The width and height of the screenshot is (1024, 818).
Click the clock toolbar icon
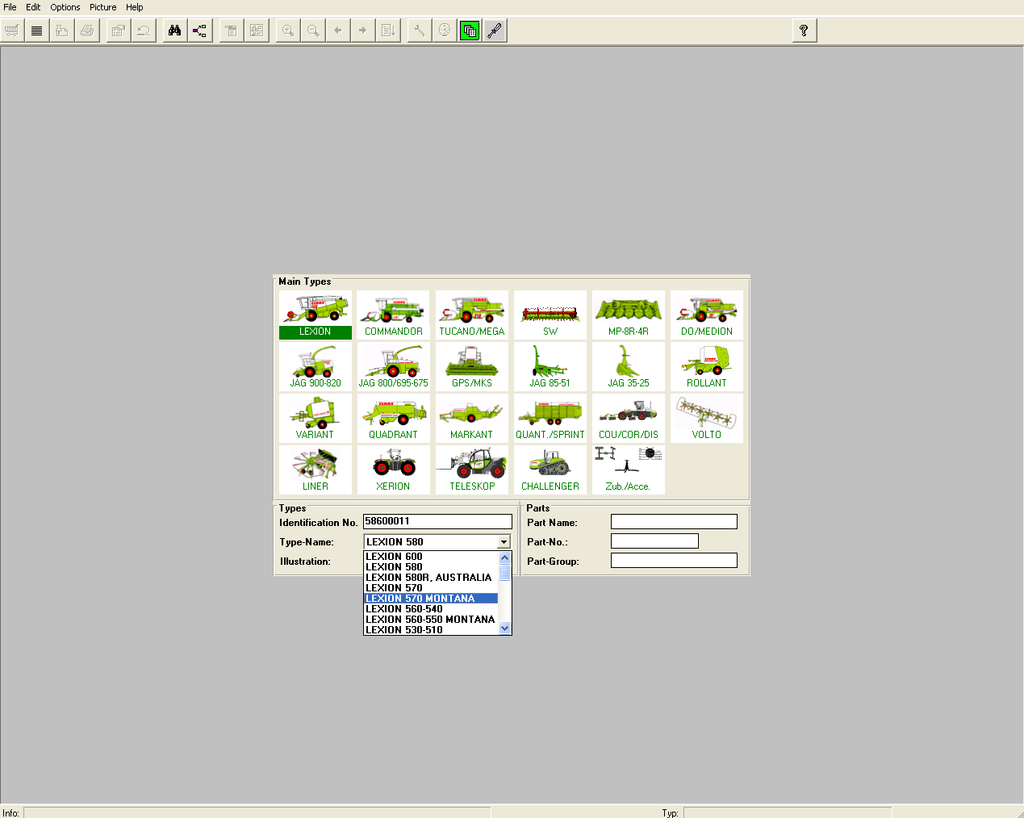click(x=444, y=31)
